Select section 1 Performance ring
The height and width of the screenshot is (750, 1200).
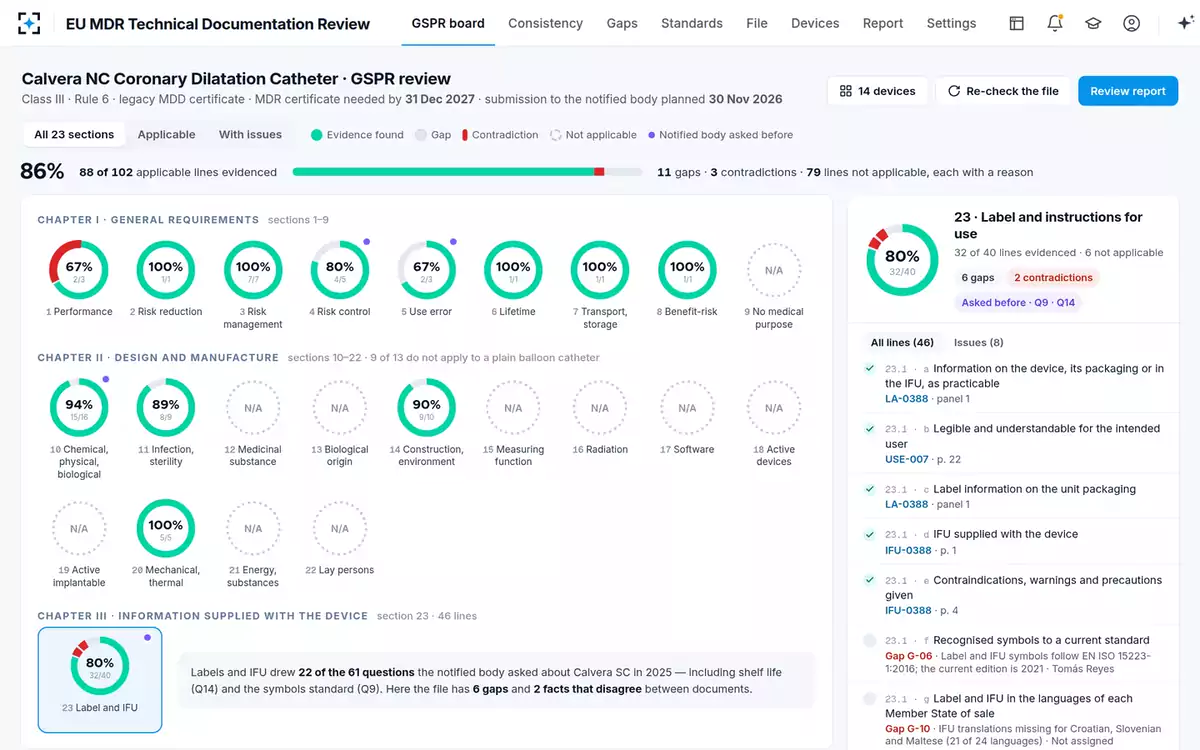[79, 270]
